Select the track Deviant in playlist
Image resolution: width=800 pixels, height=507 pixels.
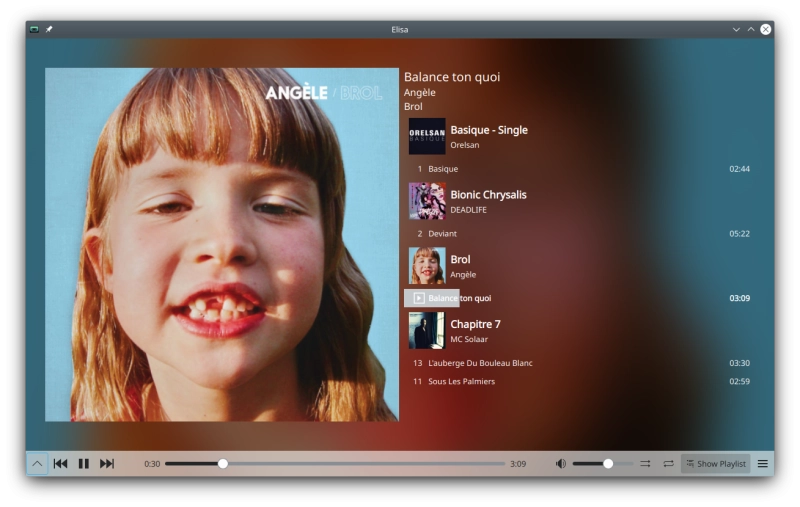[x=580, y=234]
